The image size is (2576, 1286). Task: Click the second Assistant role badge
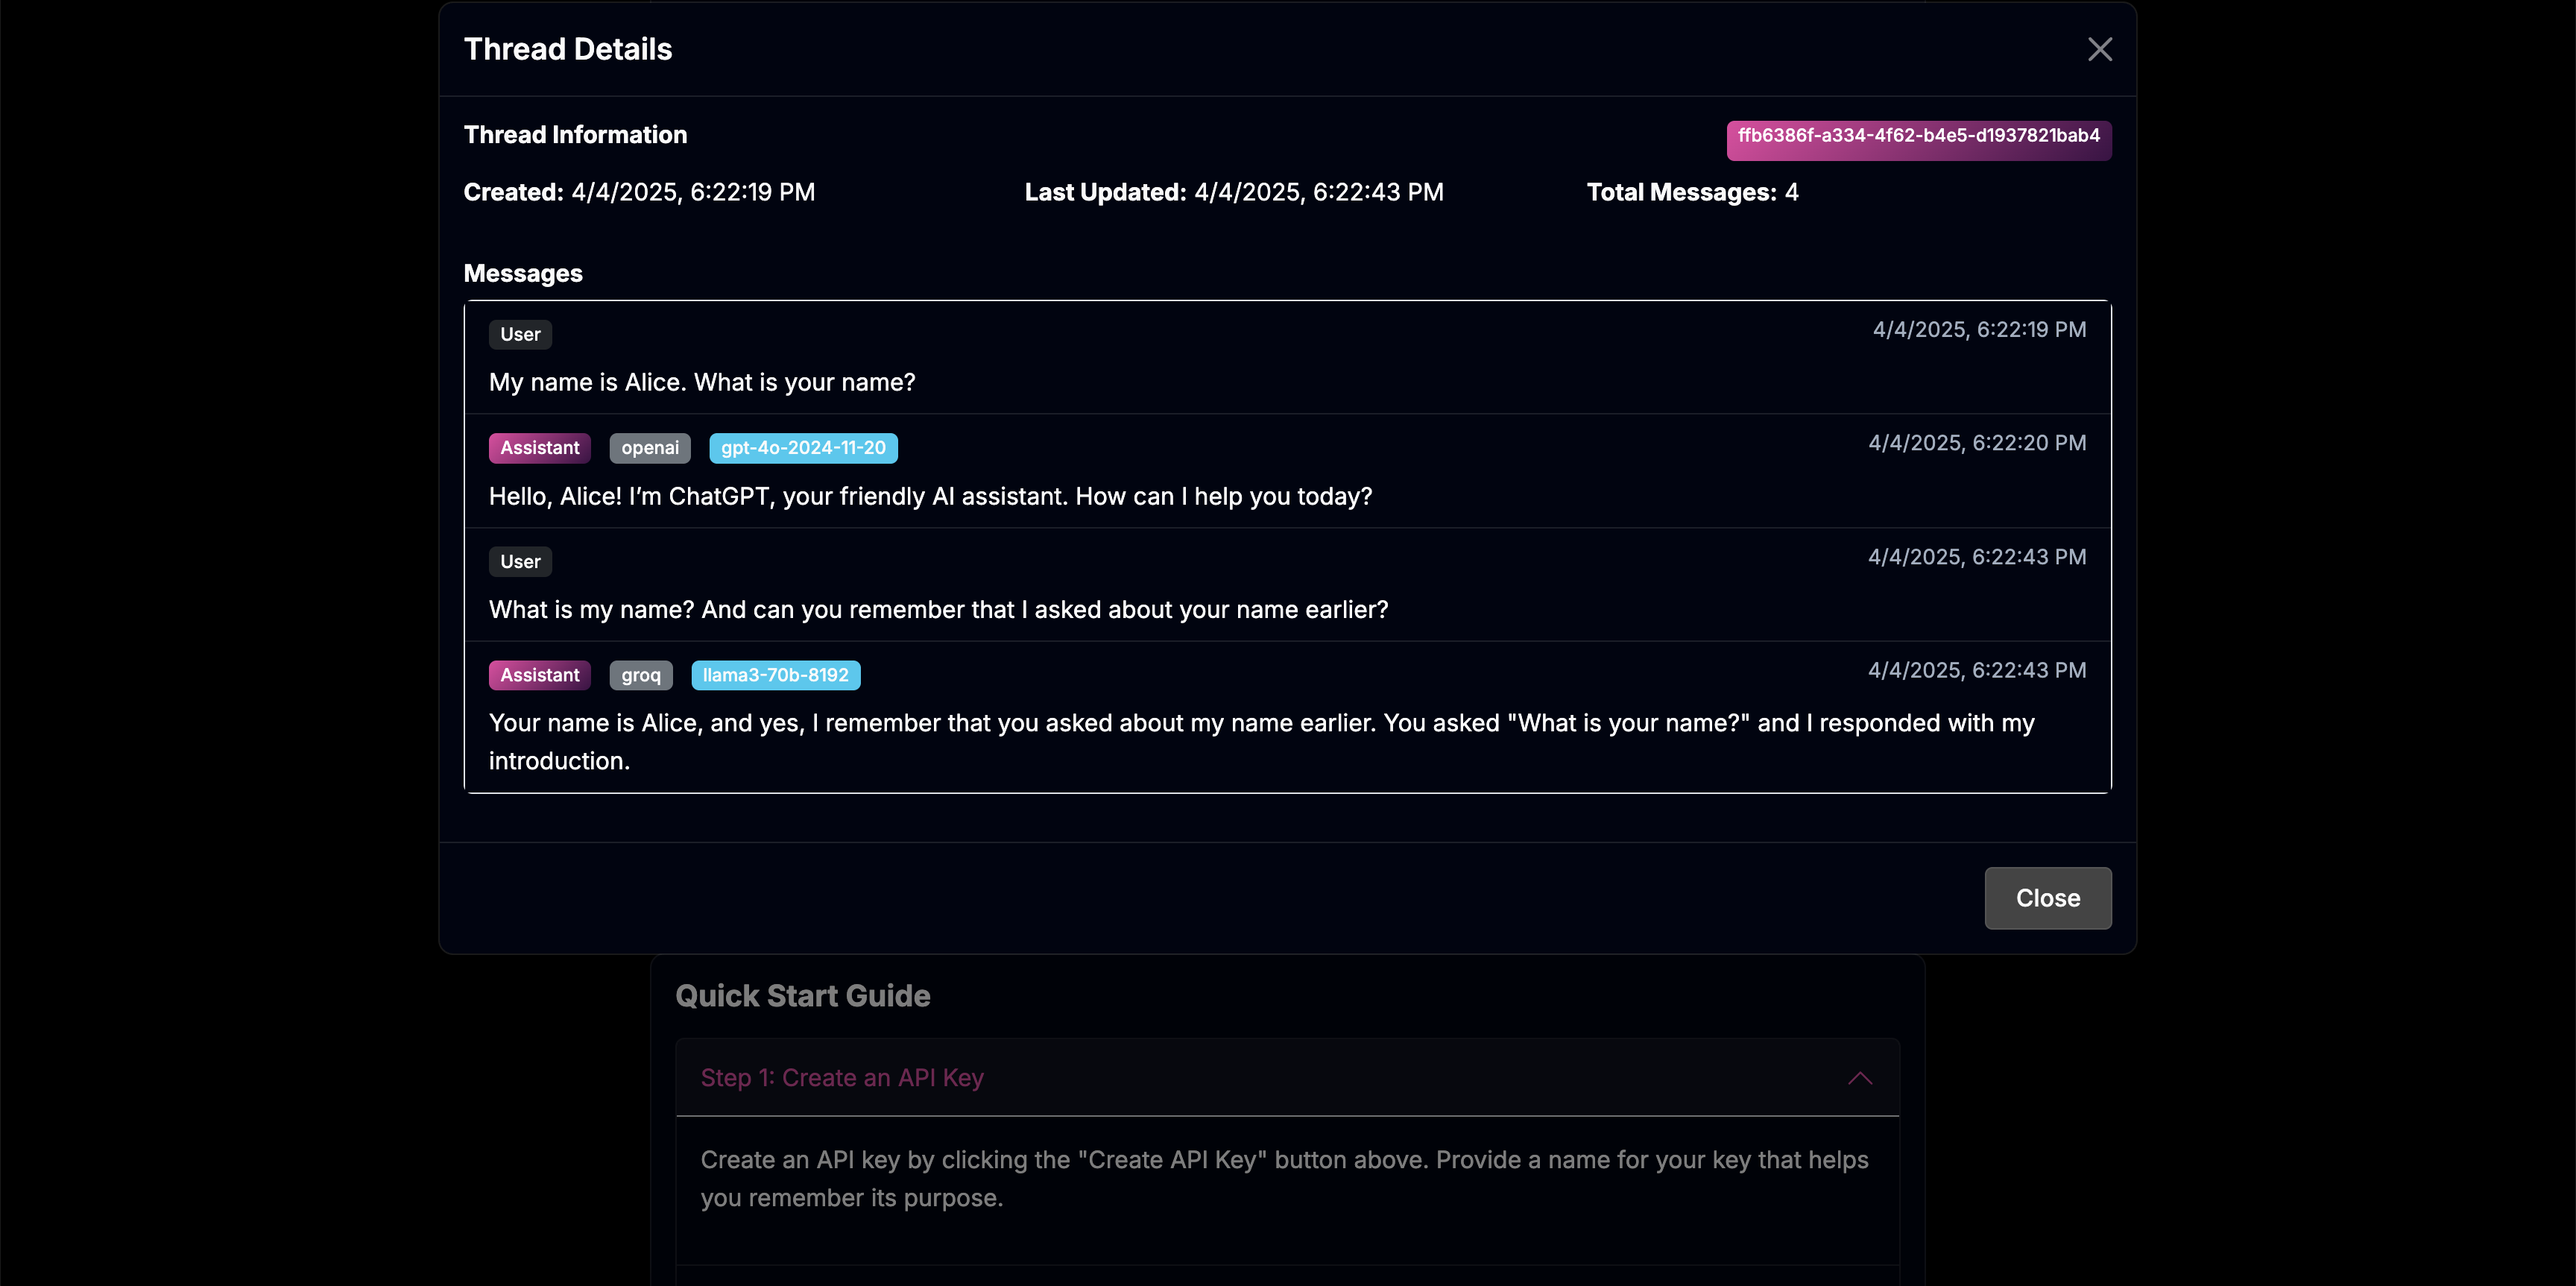[x=539, y=675]
